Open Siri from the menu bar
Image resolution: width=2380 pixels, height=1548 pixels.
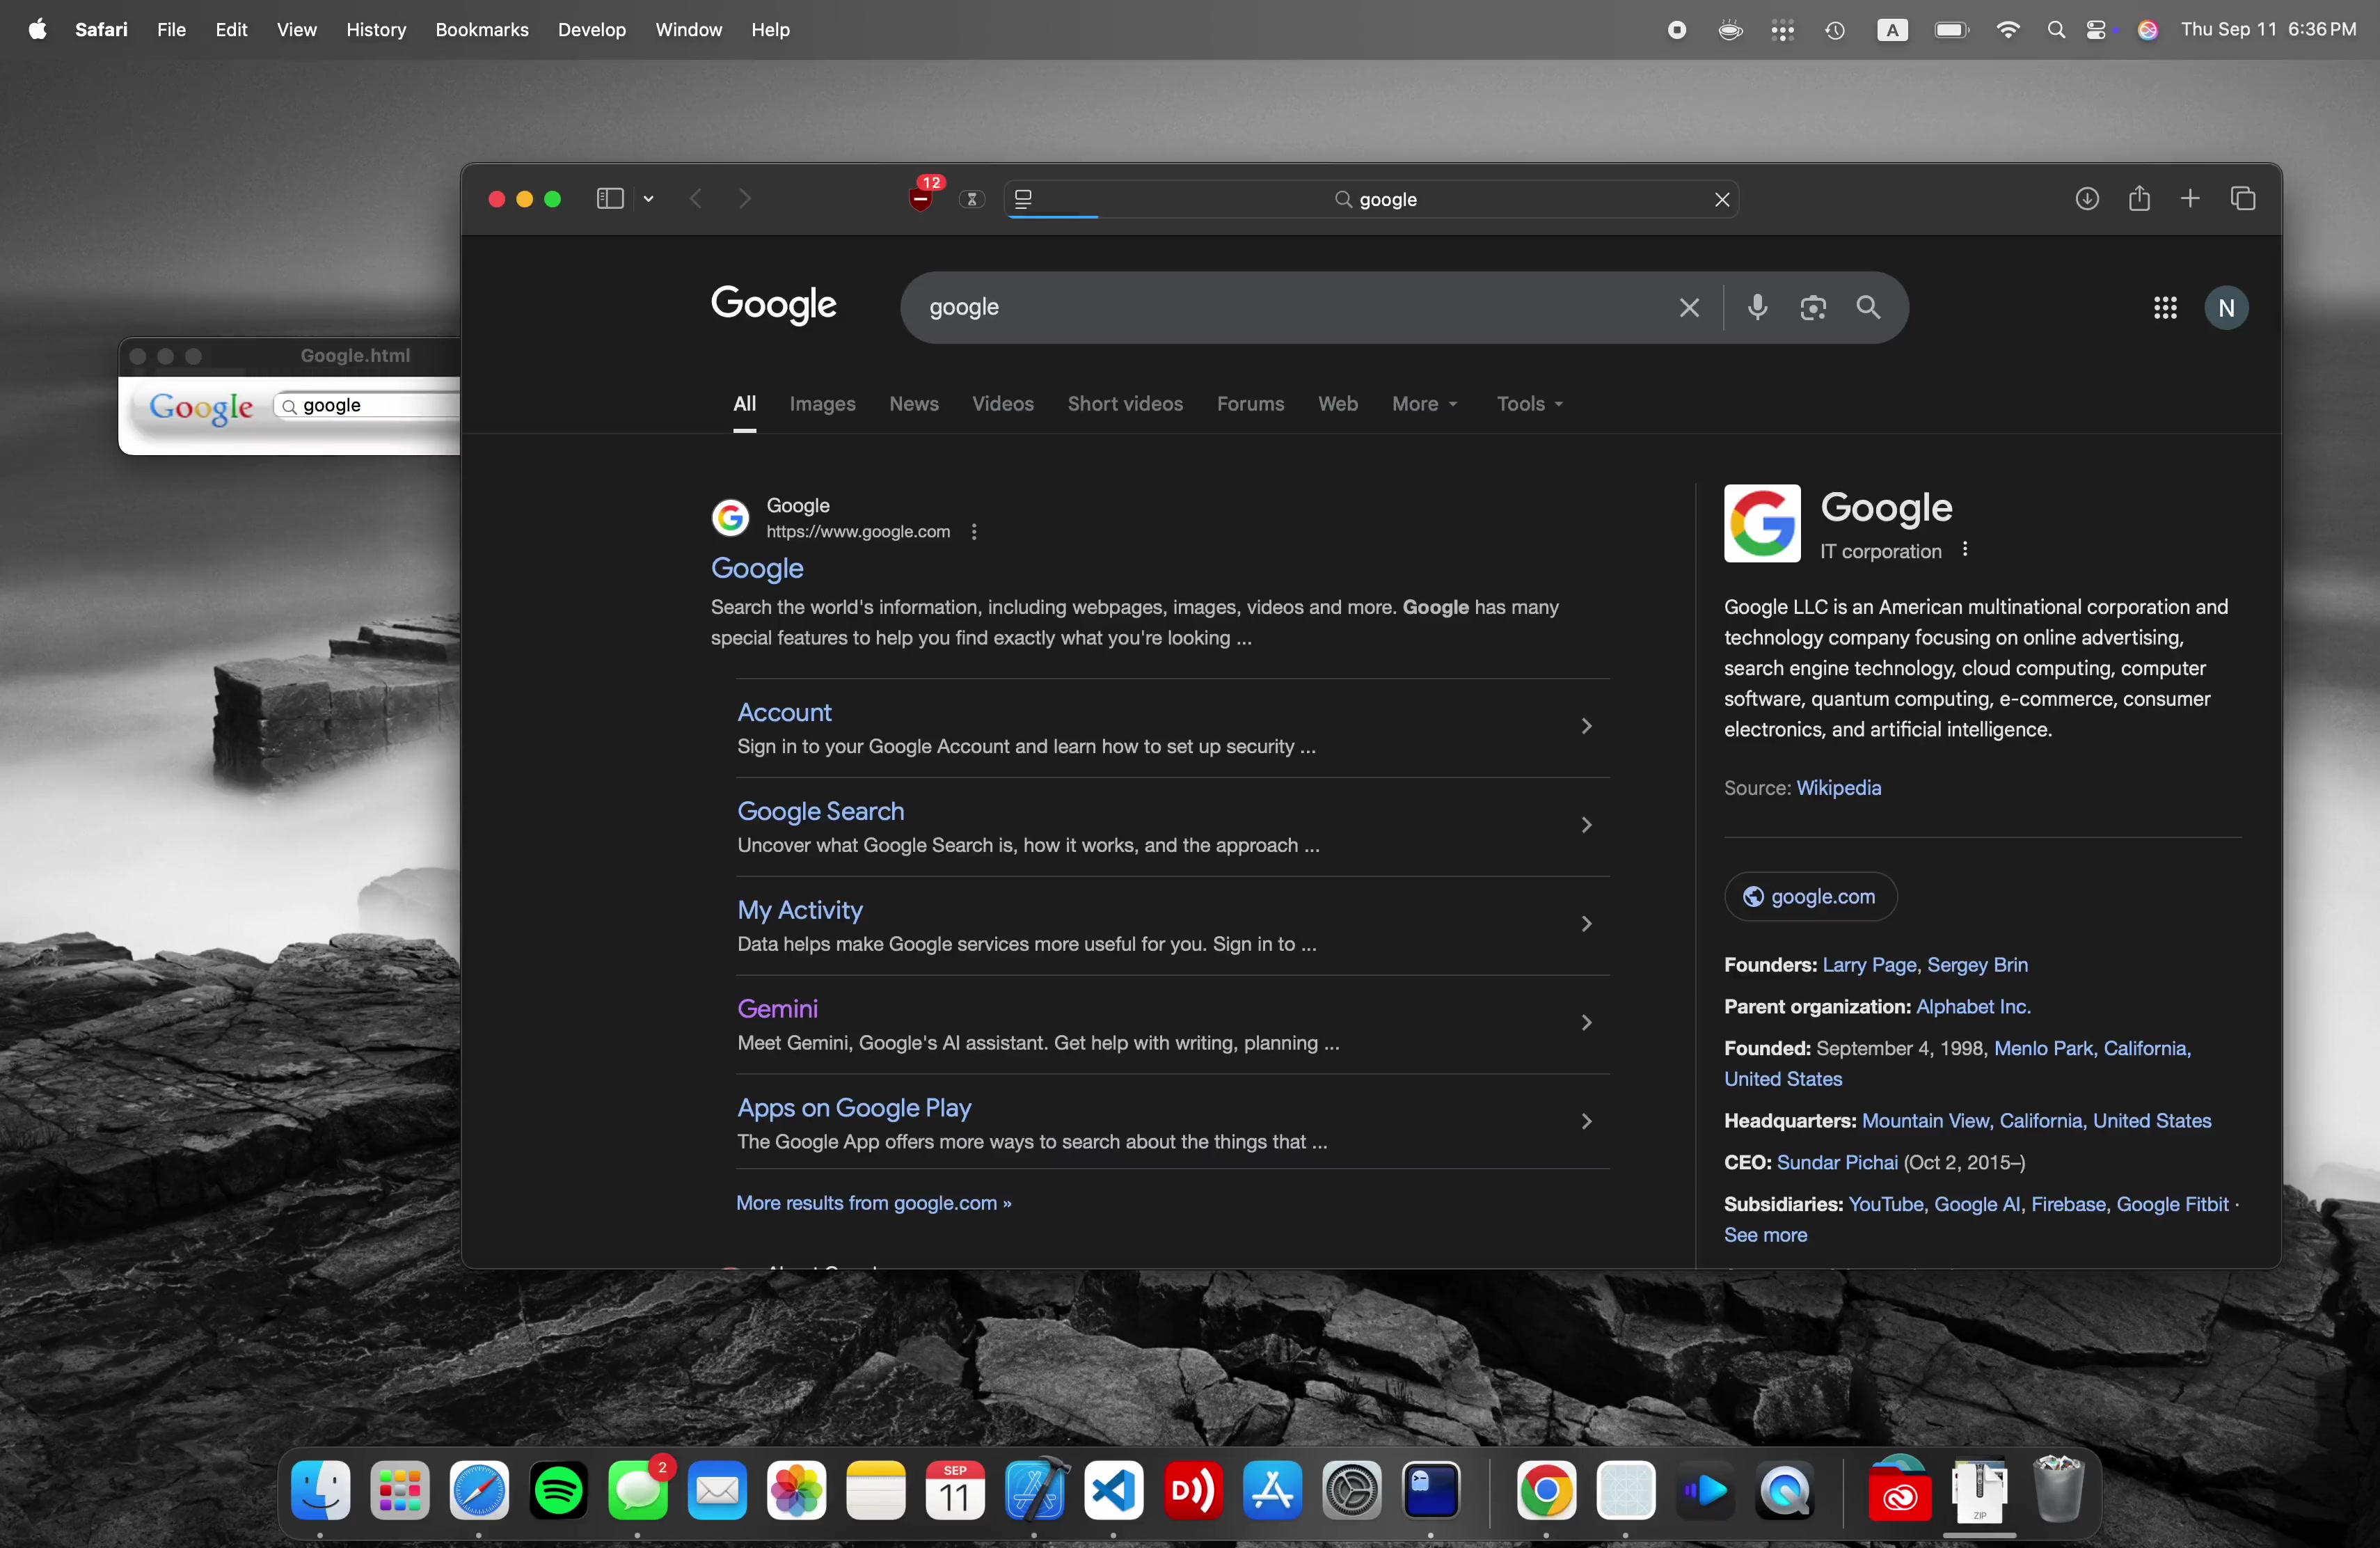(2147, 30)
